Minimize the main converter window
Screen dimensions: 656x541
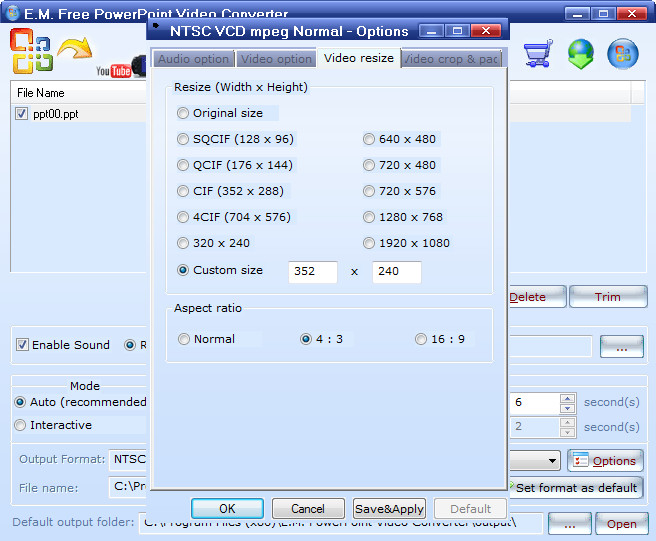click(x=577, y=14)
